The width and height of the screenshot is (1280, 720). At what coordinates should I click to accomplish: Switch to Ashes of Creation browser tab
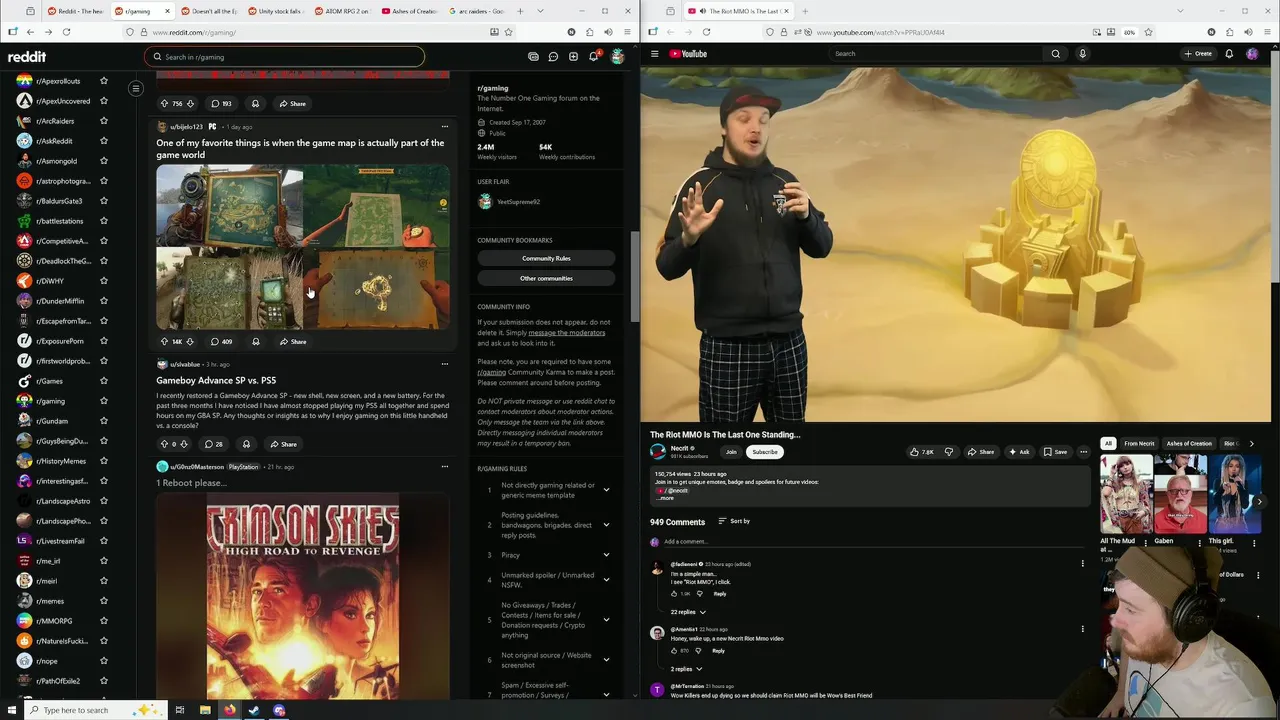[410, 11]
